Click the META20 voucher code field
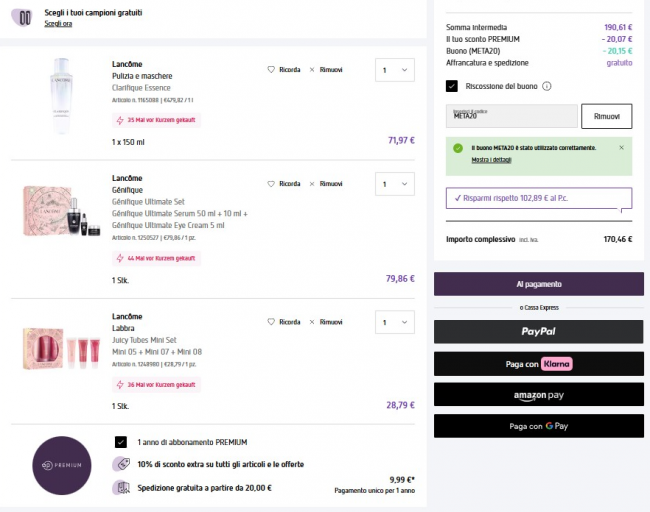Screen dimensions: 650x512 coord(511,116)
